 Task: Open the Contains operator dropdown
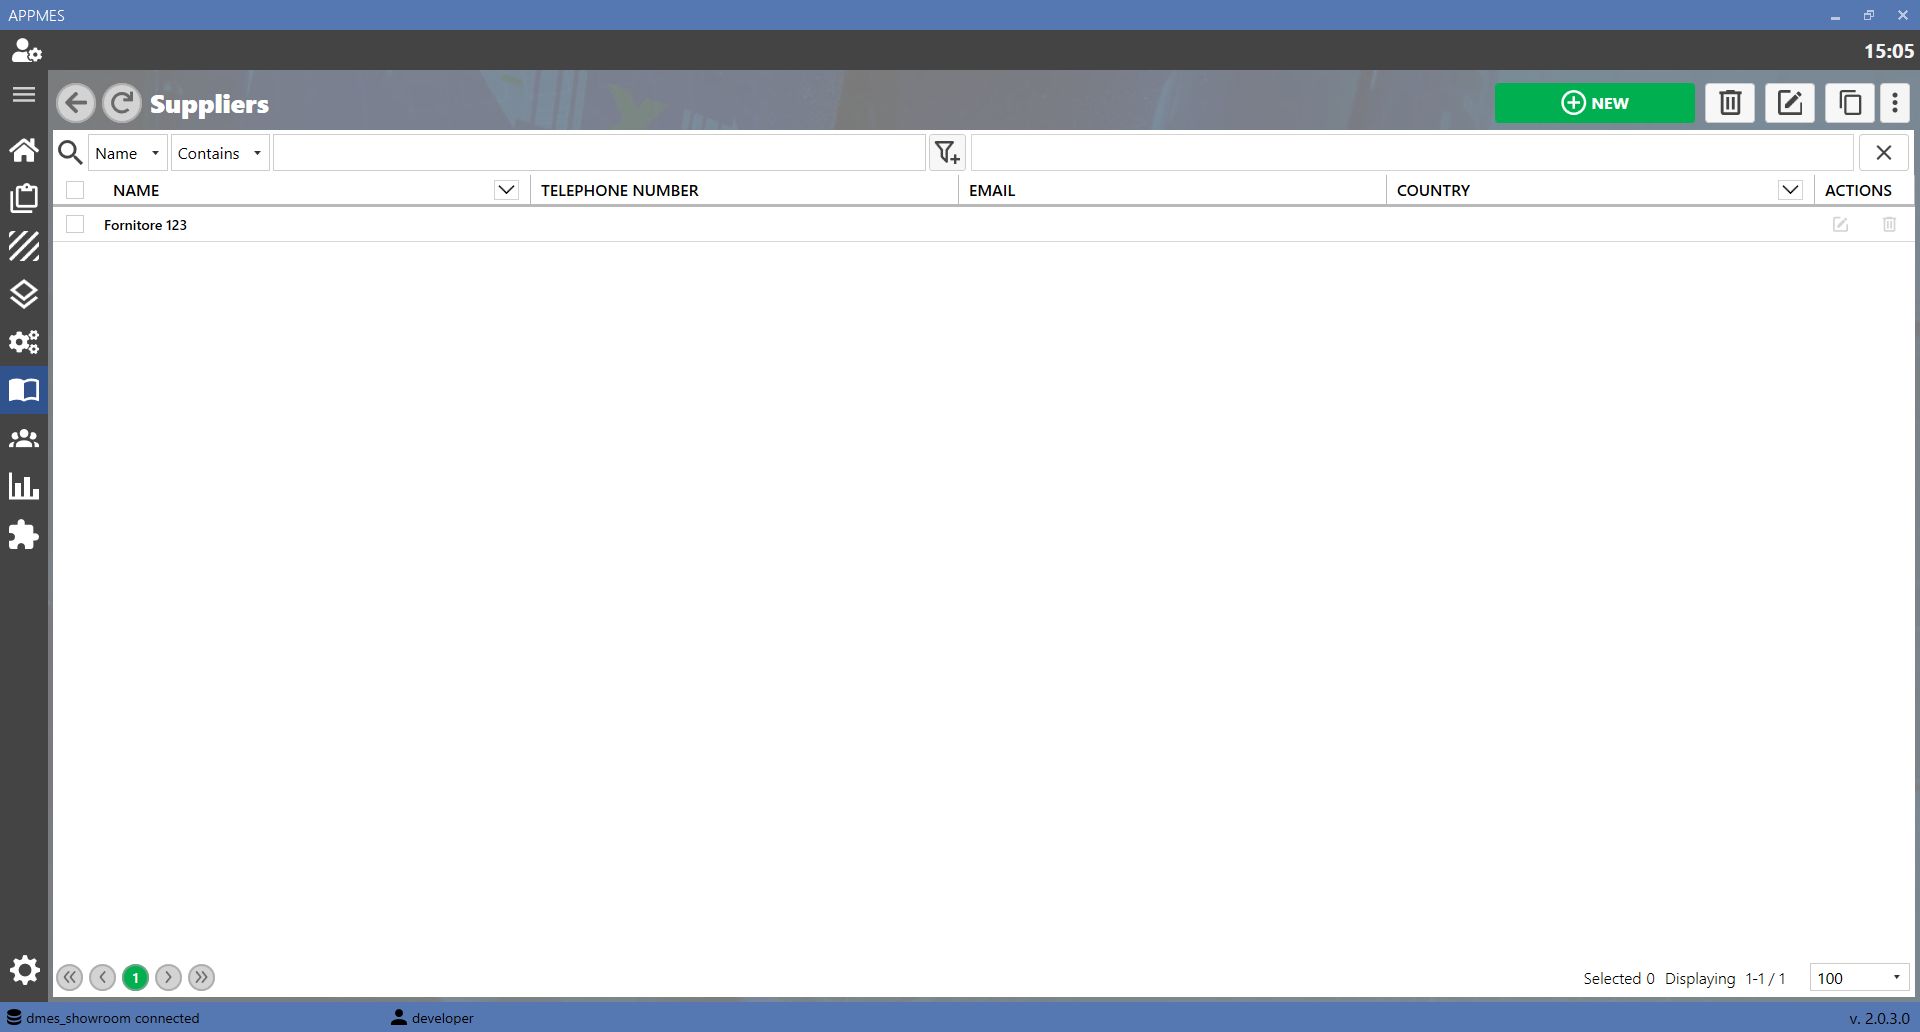(x=220, y=153)
